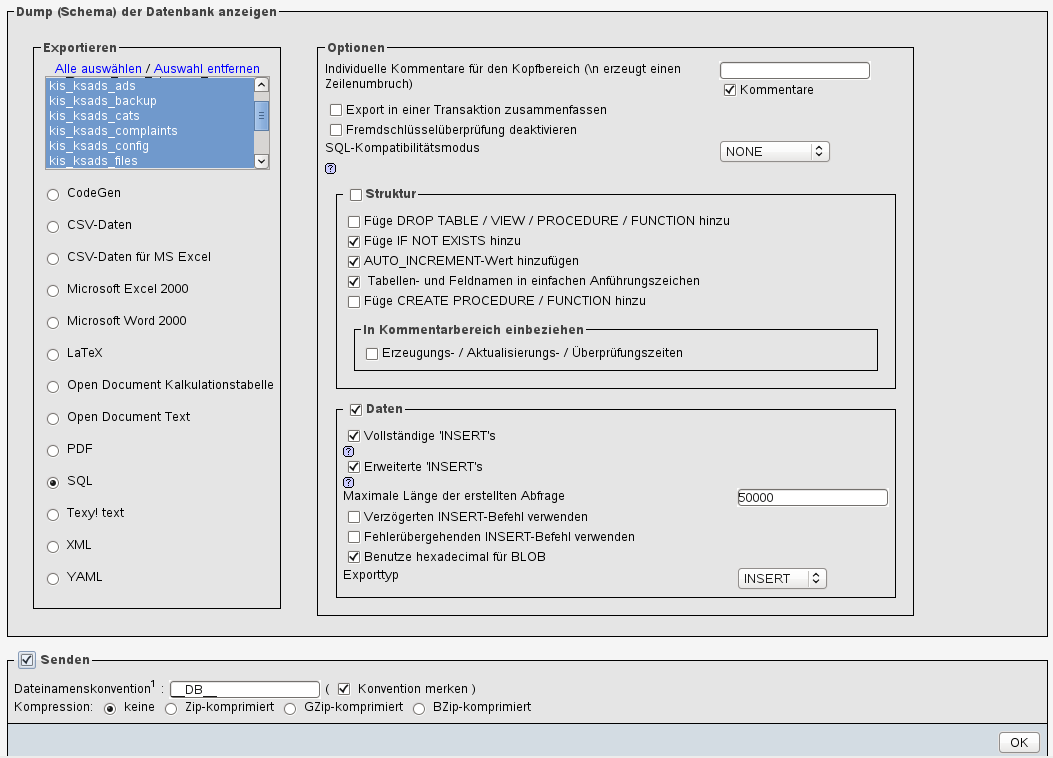Select kis_ksads_cats in table list
This screenshot has height=758, width=1053.
tap(150, 115)
